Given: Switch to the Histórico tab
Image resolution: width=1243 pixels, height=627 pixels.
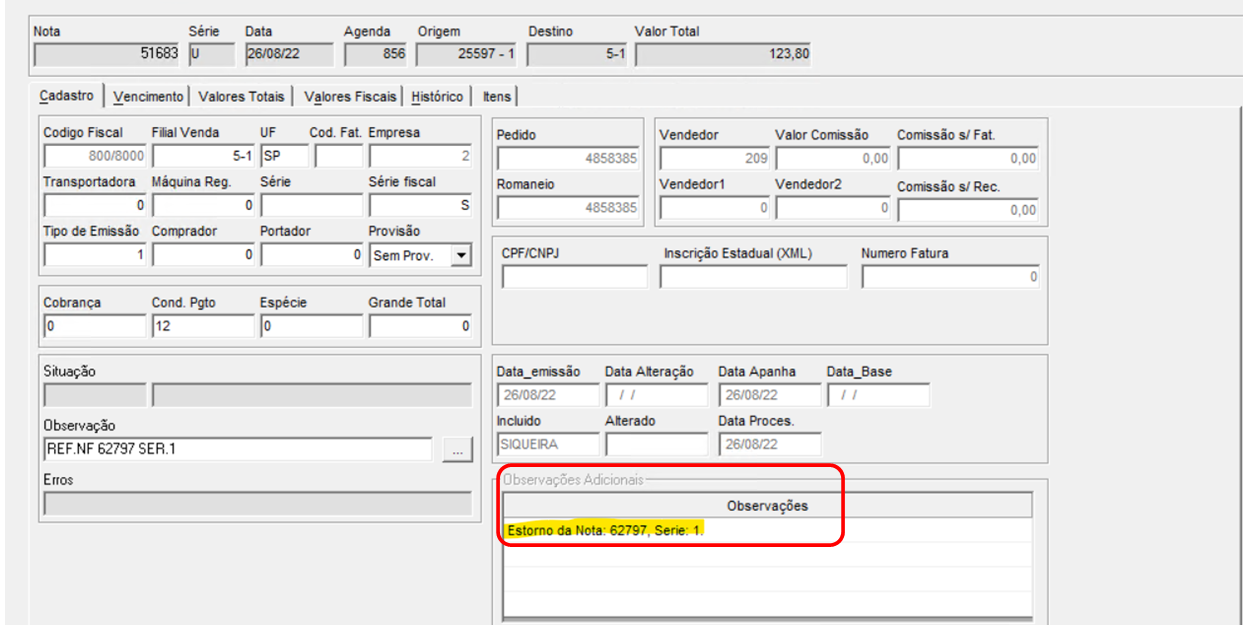Looking at the screenshot, I should click(437, 97).
